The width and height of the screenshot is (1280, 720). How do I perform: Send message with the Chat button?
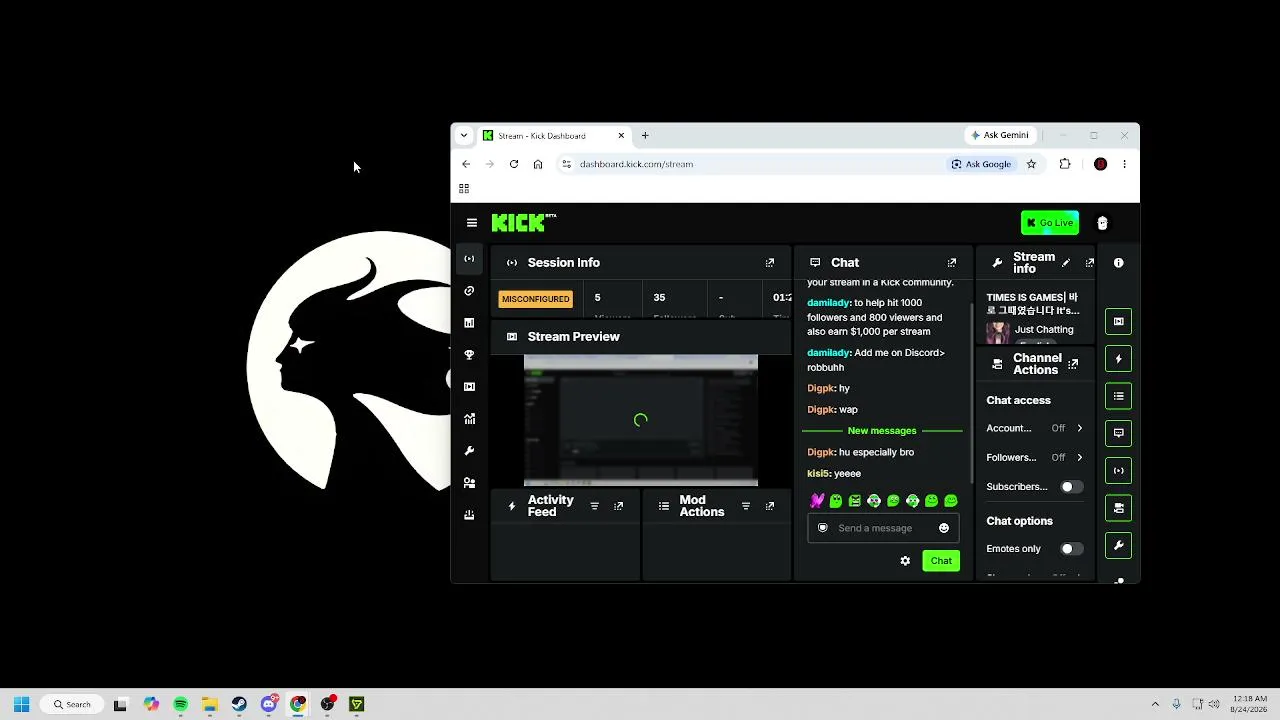[x=941, y=561]
